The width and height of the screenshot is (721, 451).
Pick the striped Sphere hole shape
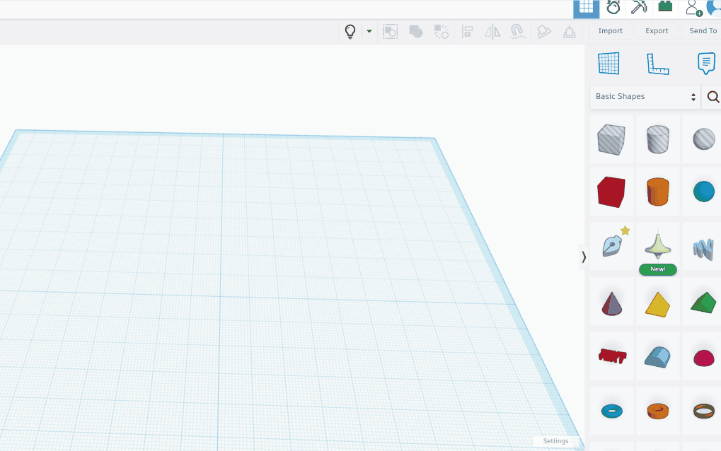[x=704, y=139]
